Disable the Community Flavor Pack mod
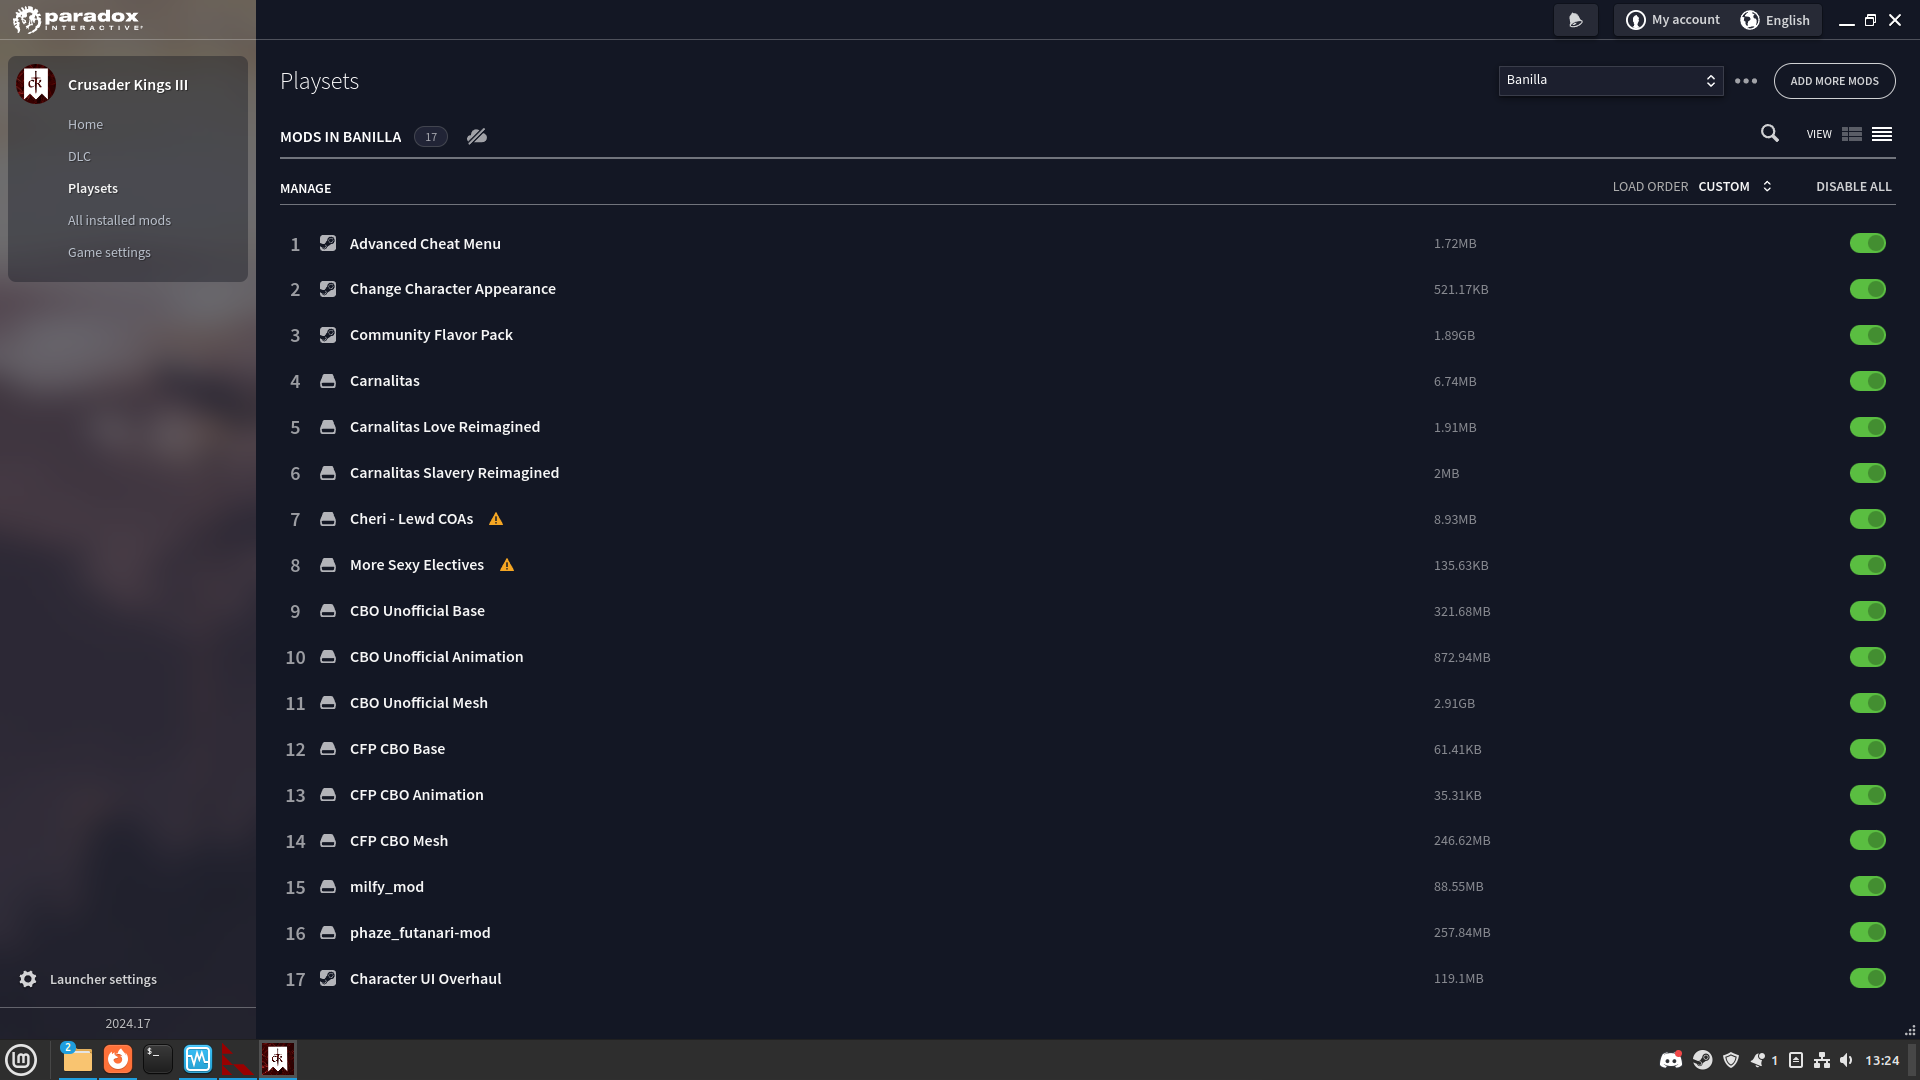1920x1080 pixels. [1867, 335]
